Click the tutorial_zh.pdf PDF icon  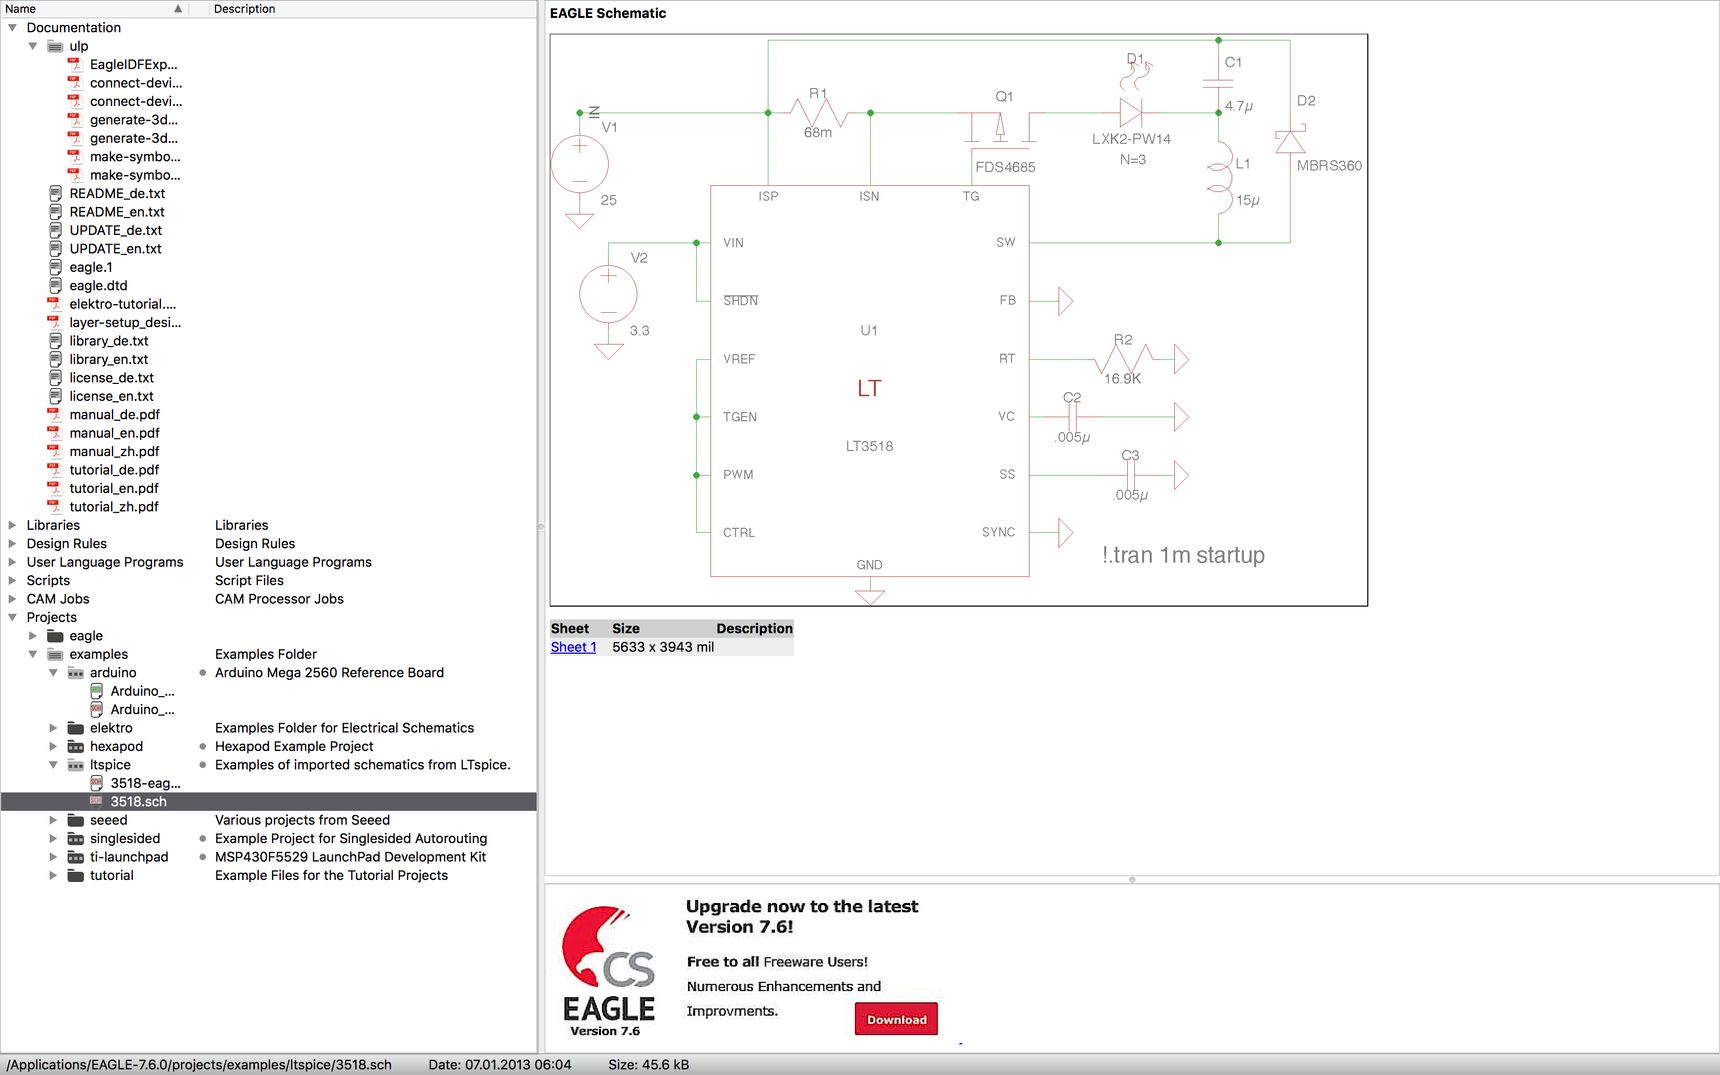coord(54,506)
